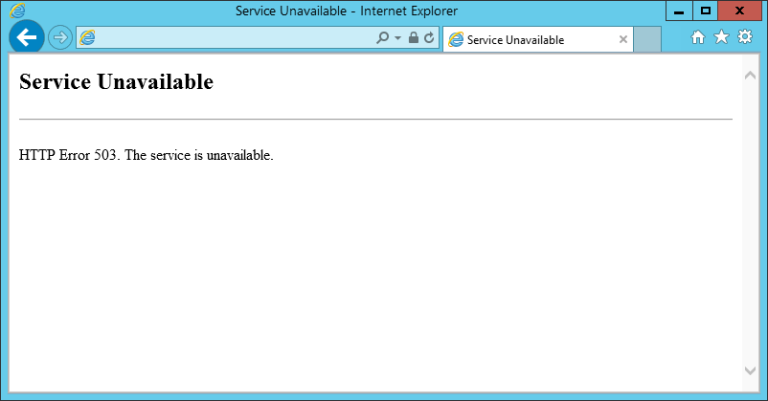Go back using the Back arrow button
768x401 pixels.
[x=26, y=37]
